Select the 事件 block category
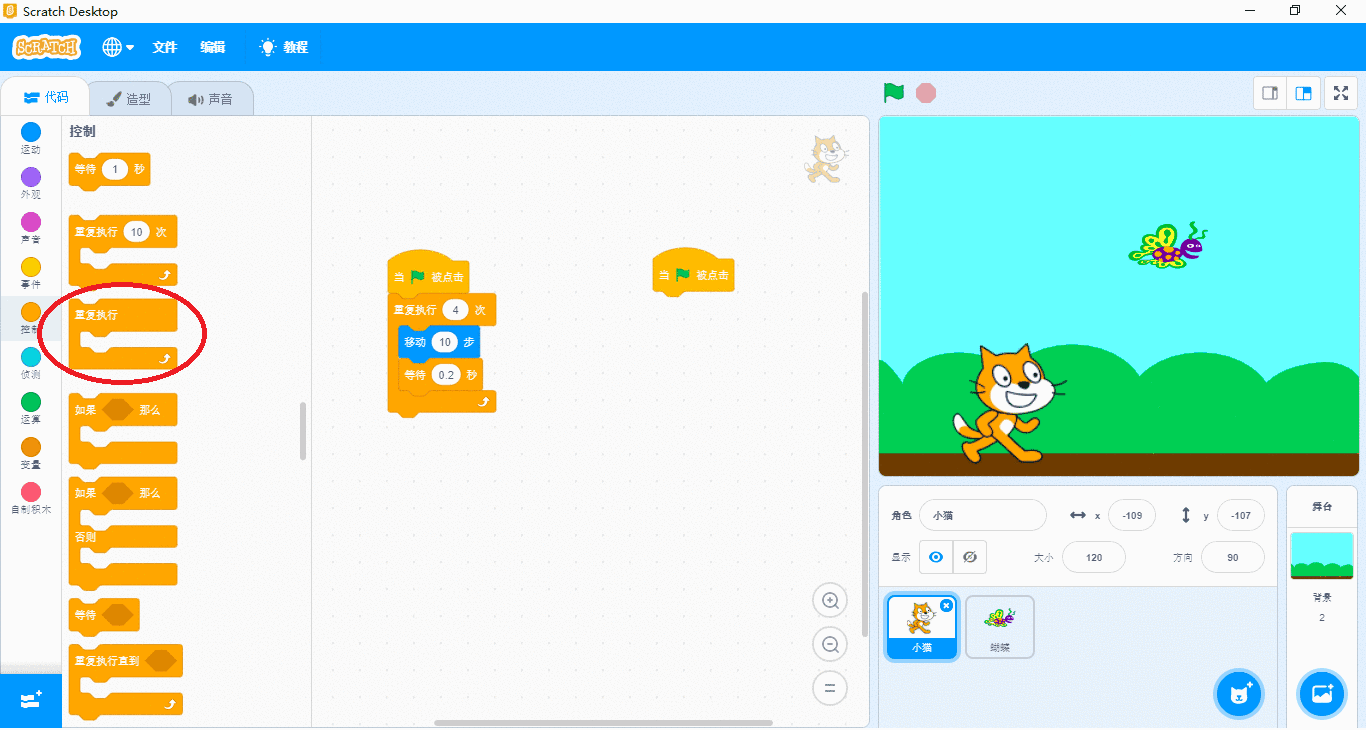1366x730 pixels. [31, 273]
